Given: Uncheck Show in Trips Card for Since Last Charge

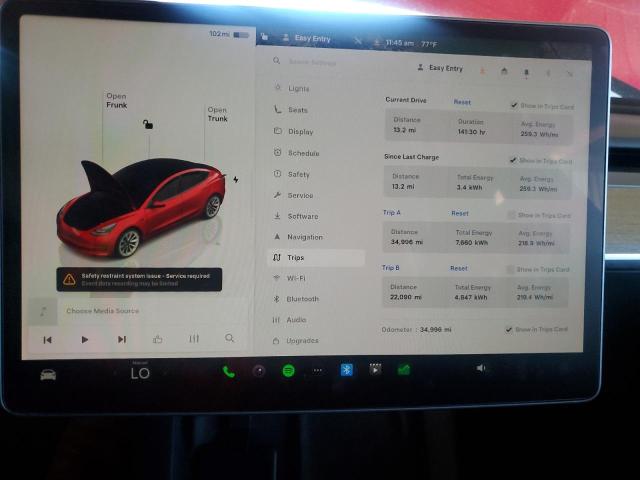Looking at the screenshot, I should 513,160.
